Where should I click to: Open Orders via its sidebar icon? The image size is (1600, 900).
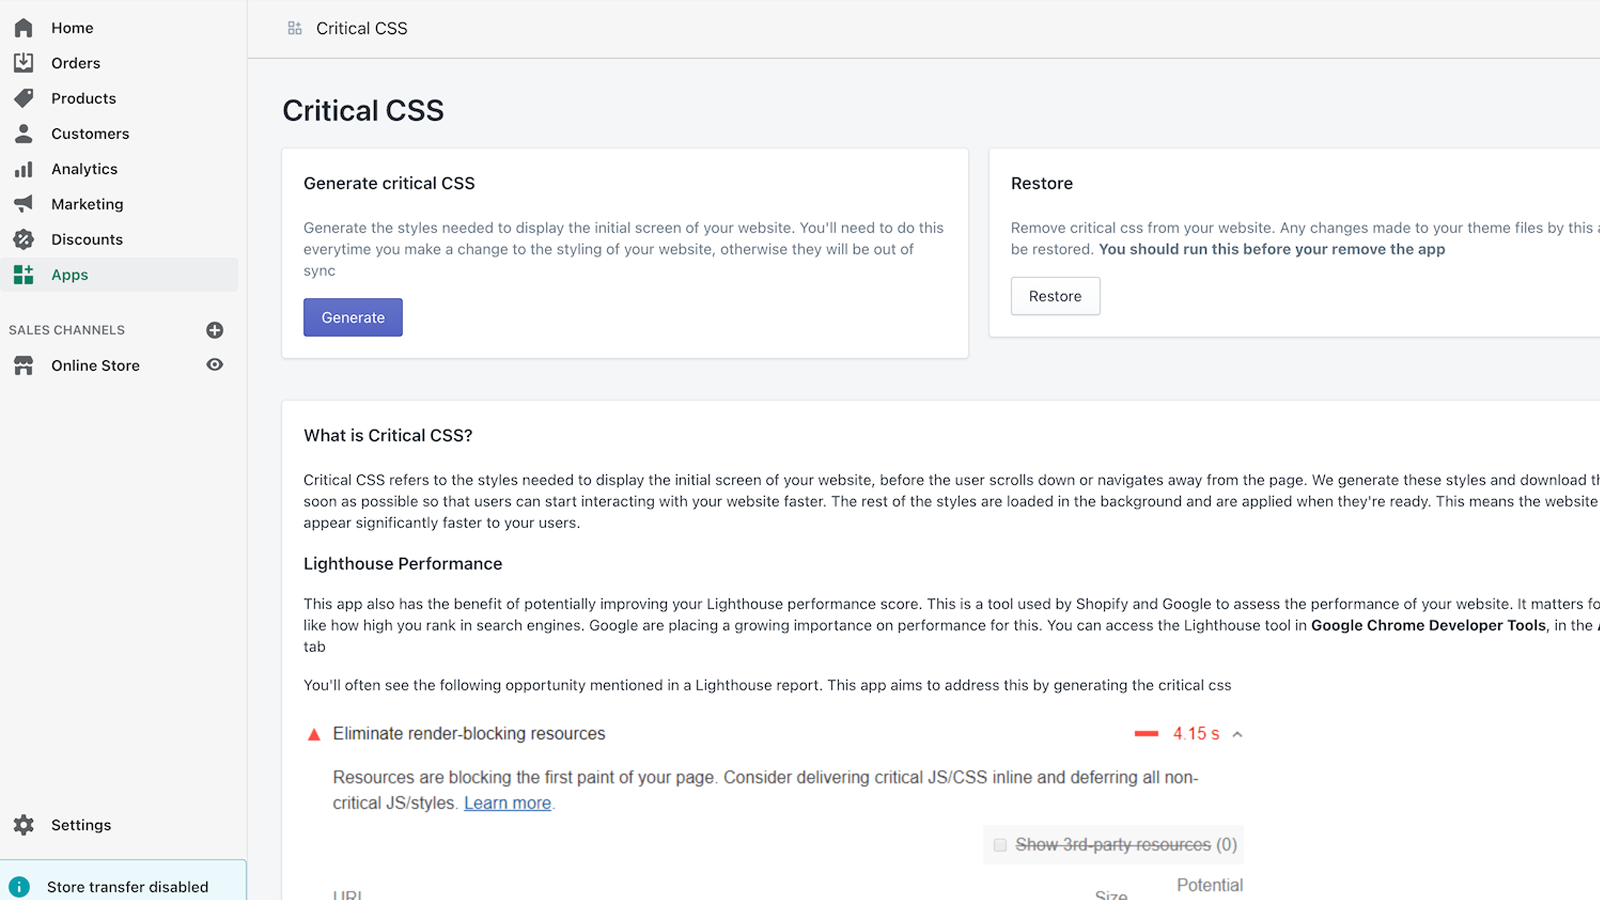pos(23,62)
